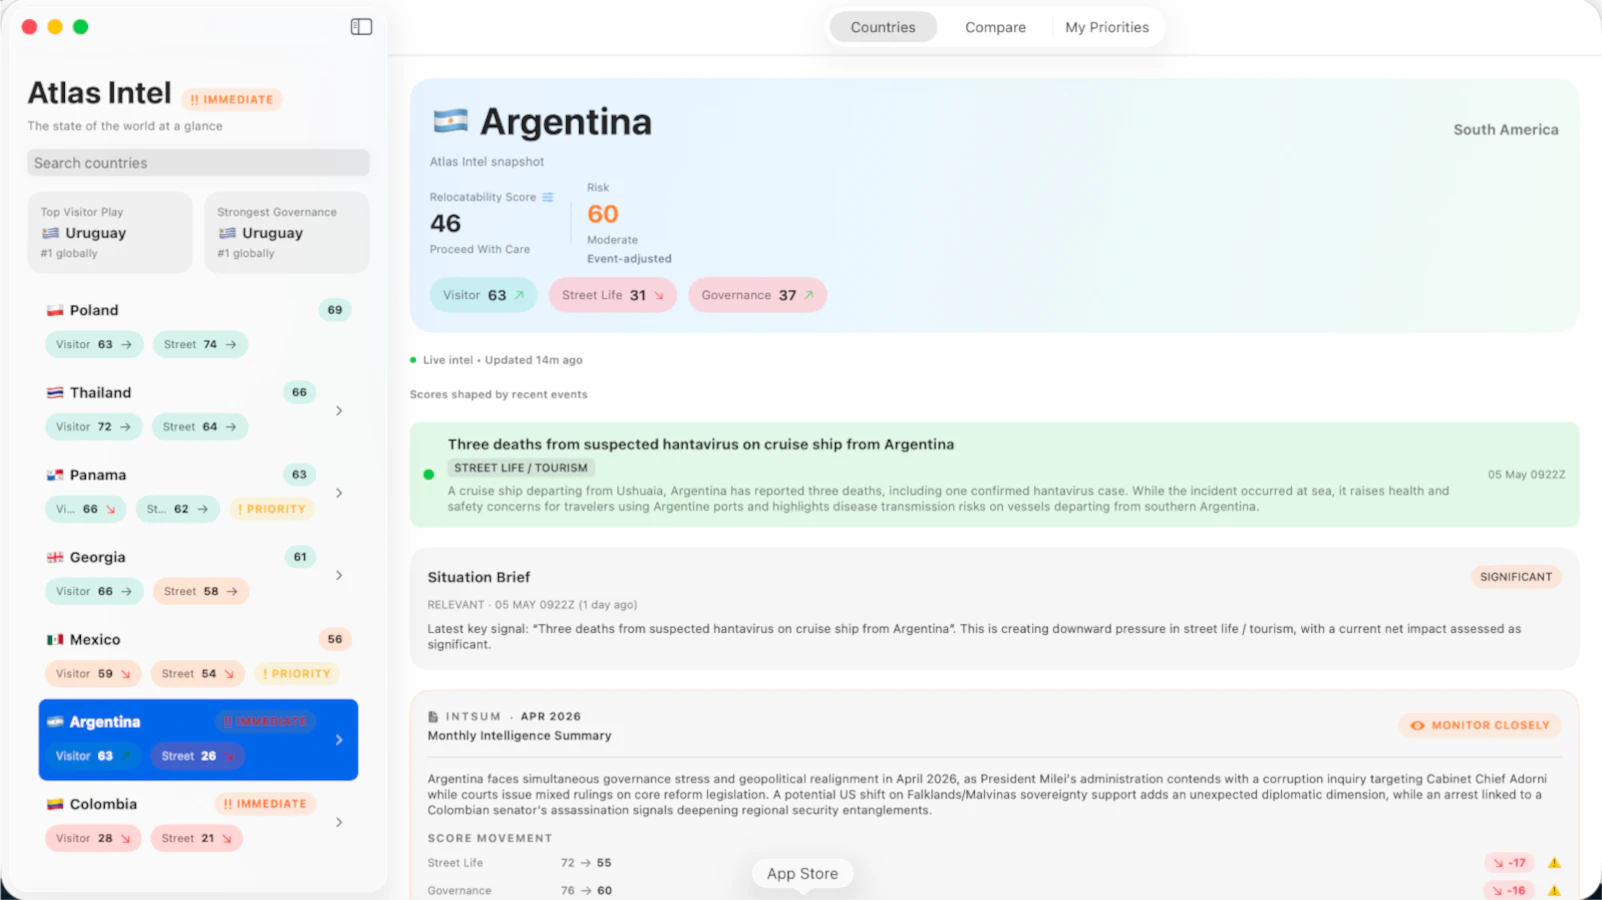
Task: Click Colombia's IMMEDIATE tag
Action: [x=265, y=804]
